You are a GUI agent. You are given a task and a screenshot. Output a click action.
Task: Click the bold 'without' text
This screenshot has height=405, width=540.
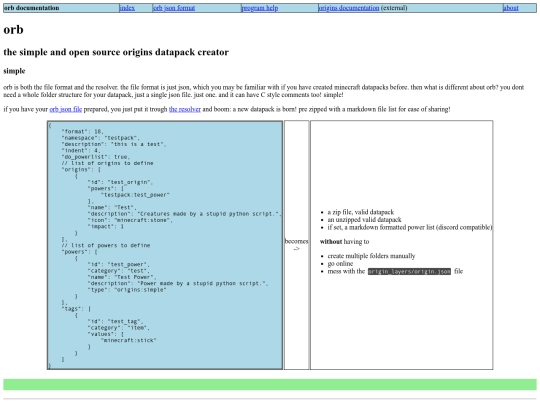pos(331,242)
